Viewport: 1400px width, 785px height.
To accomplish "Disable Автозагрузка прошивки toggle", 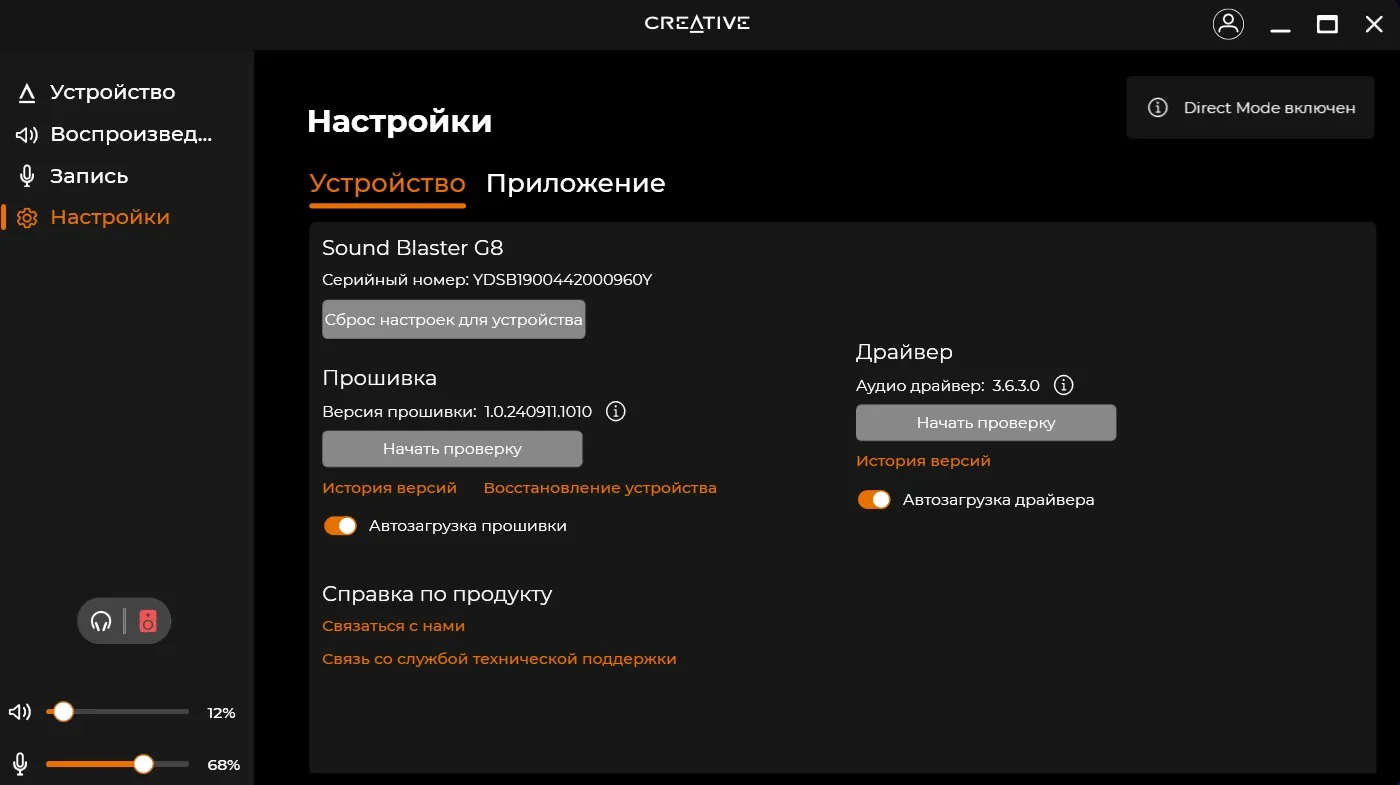I will pos(340,526).
